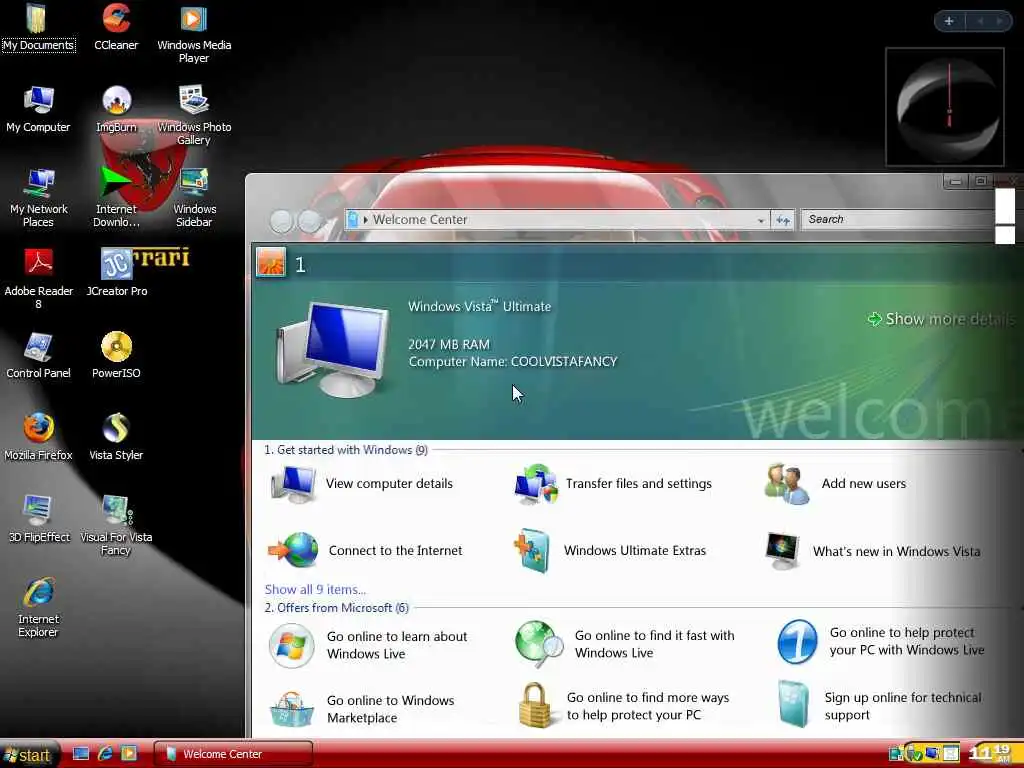Screen dimensions: 1024x768
Task: Click the Start button
Action: click(x=29, y=755)
